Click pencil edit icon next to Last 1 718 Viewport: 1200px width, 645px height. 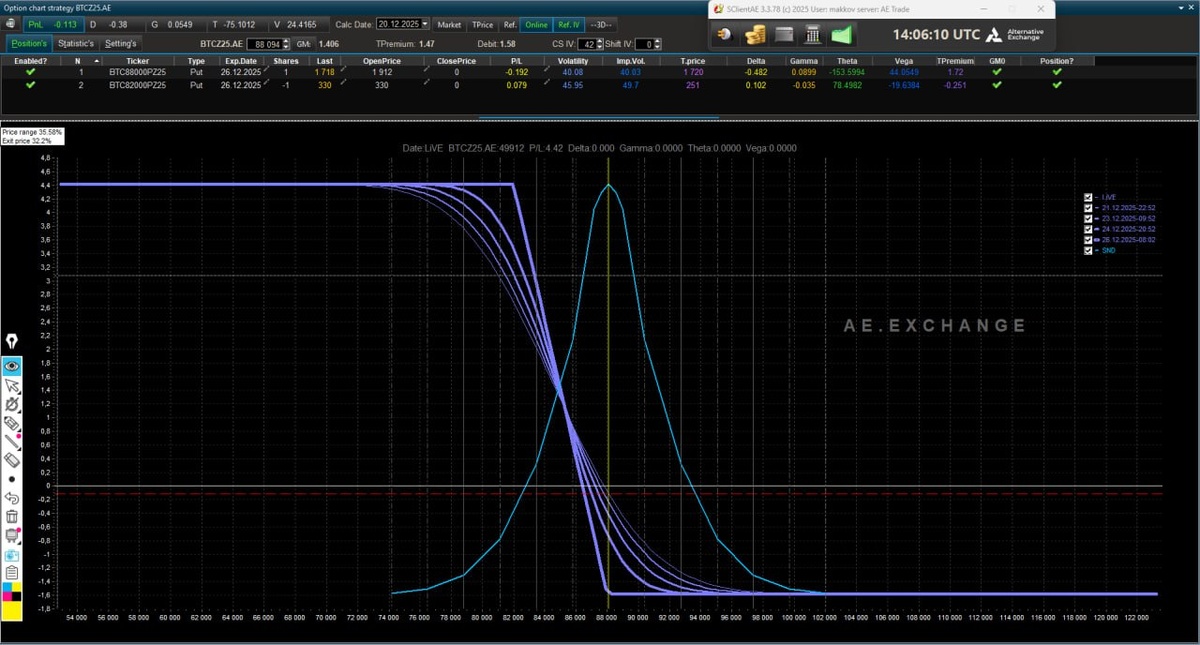pyautogui.click(x=343, y=71)
